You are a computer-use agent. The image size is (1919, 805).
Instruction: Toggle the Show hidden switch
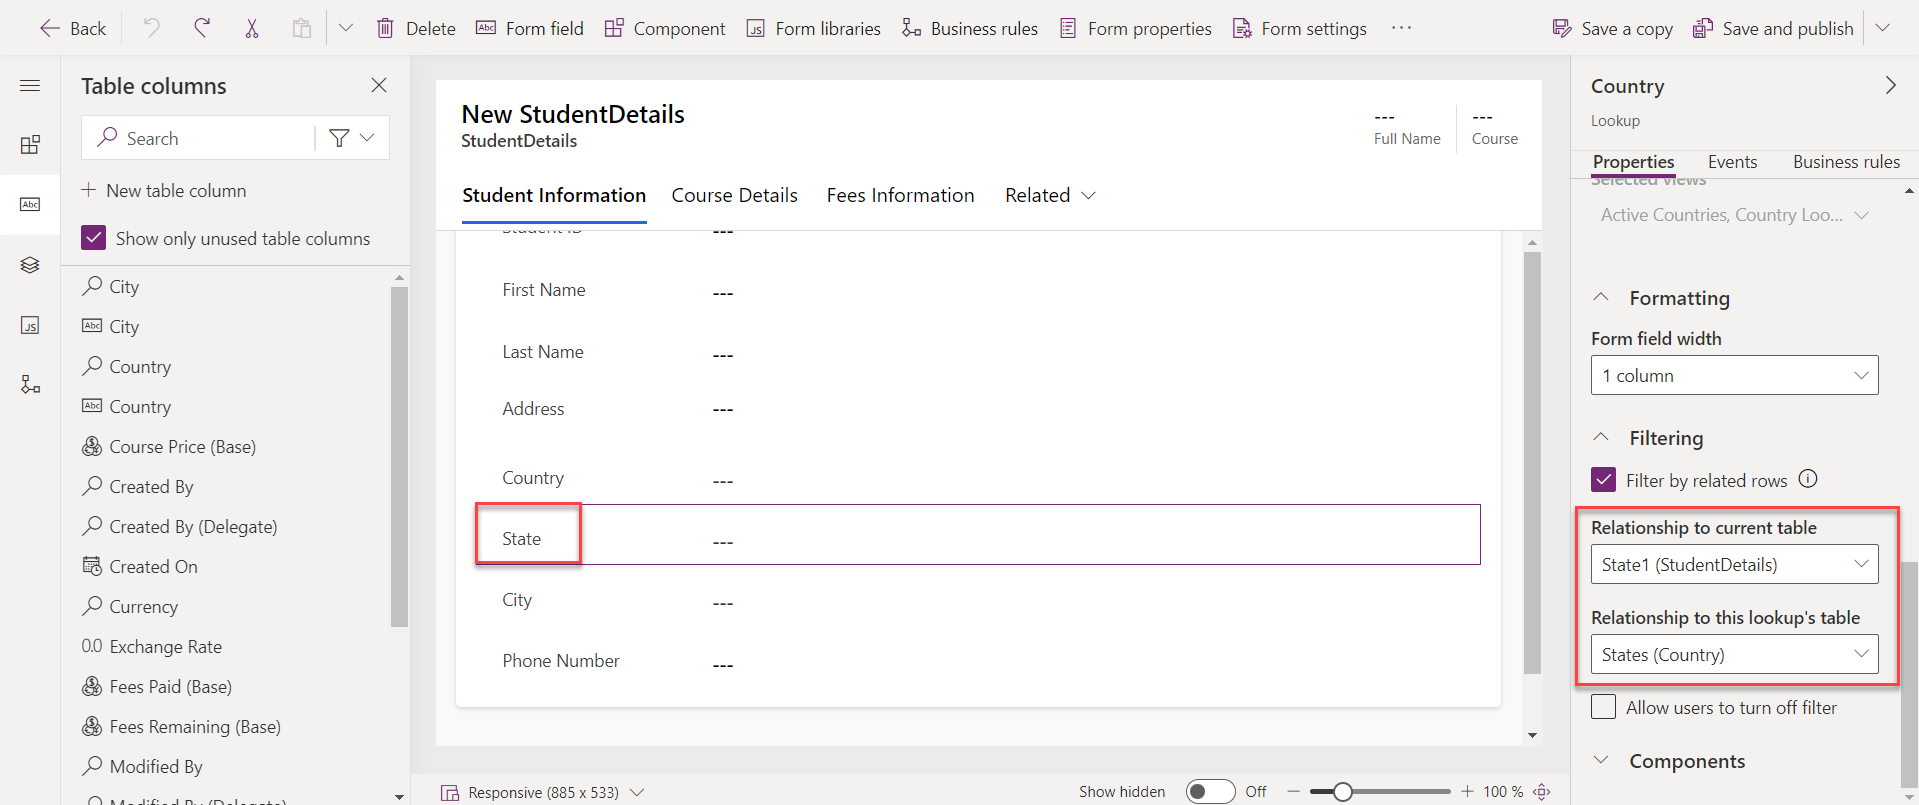1210,792
